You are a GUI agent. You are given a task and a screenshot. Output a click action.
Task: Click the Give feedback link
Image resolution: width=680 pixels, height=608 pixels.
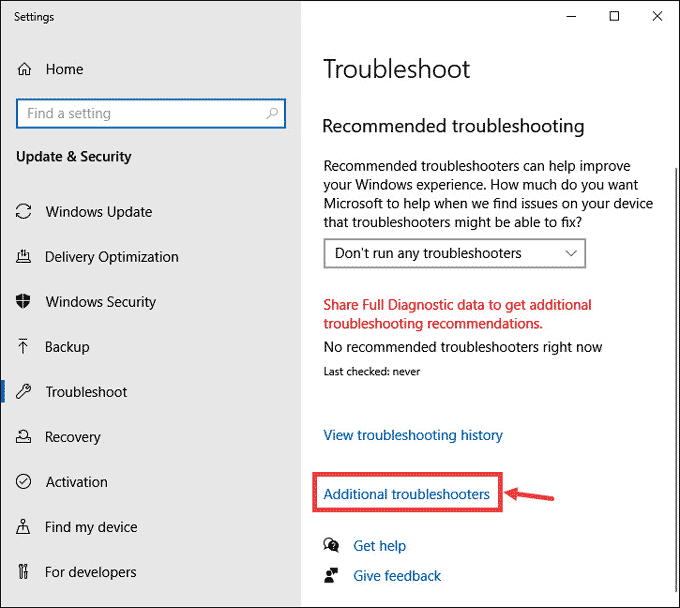click(x=397, y=576)
